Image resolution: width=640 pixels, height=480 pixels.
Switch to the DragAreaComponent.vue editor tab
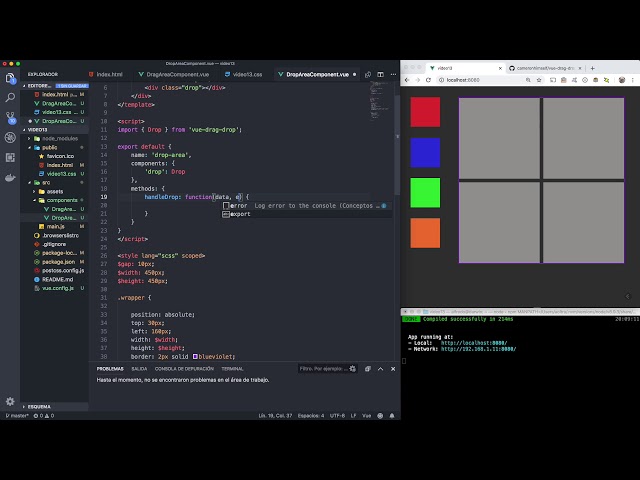pyautogui.click(x=174, y=74)
